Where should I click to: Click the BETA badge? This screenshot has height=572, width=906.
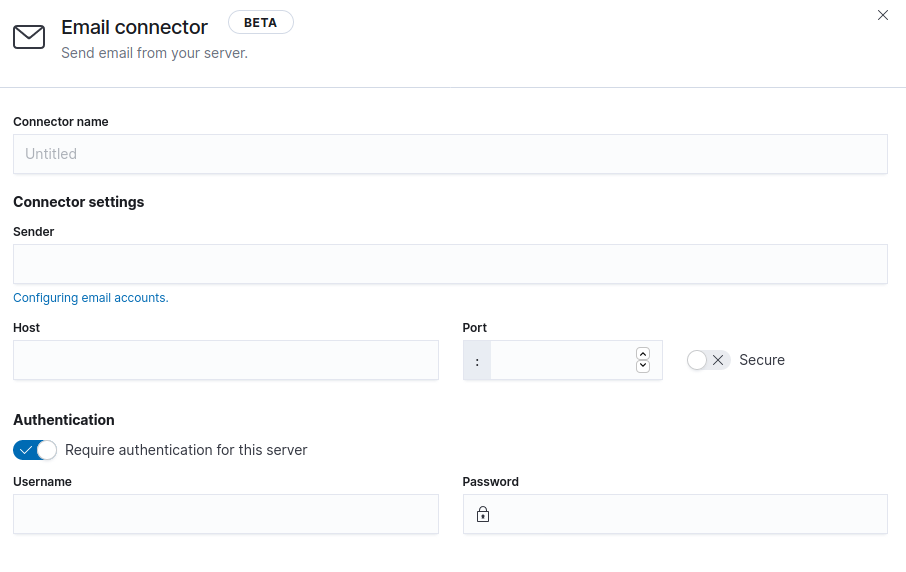click(x=261, y=23)
